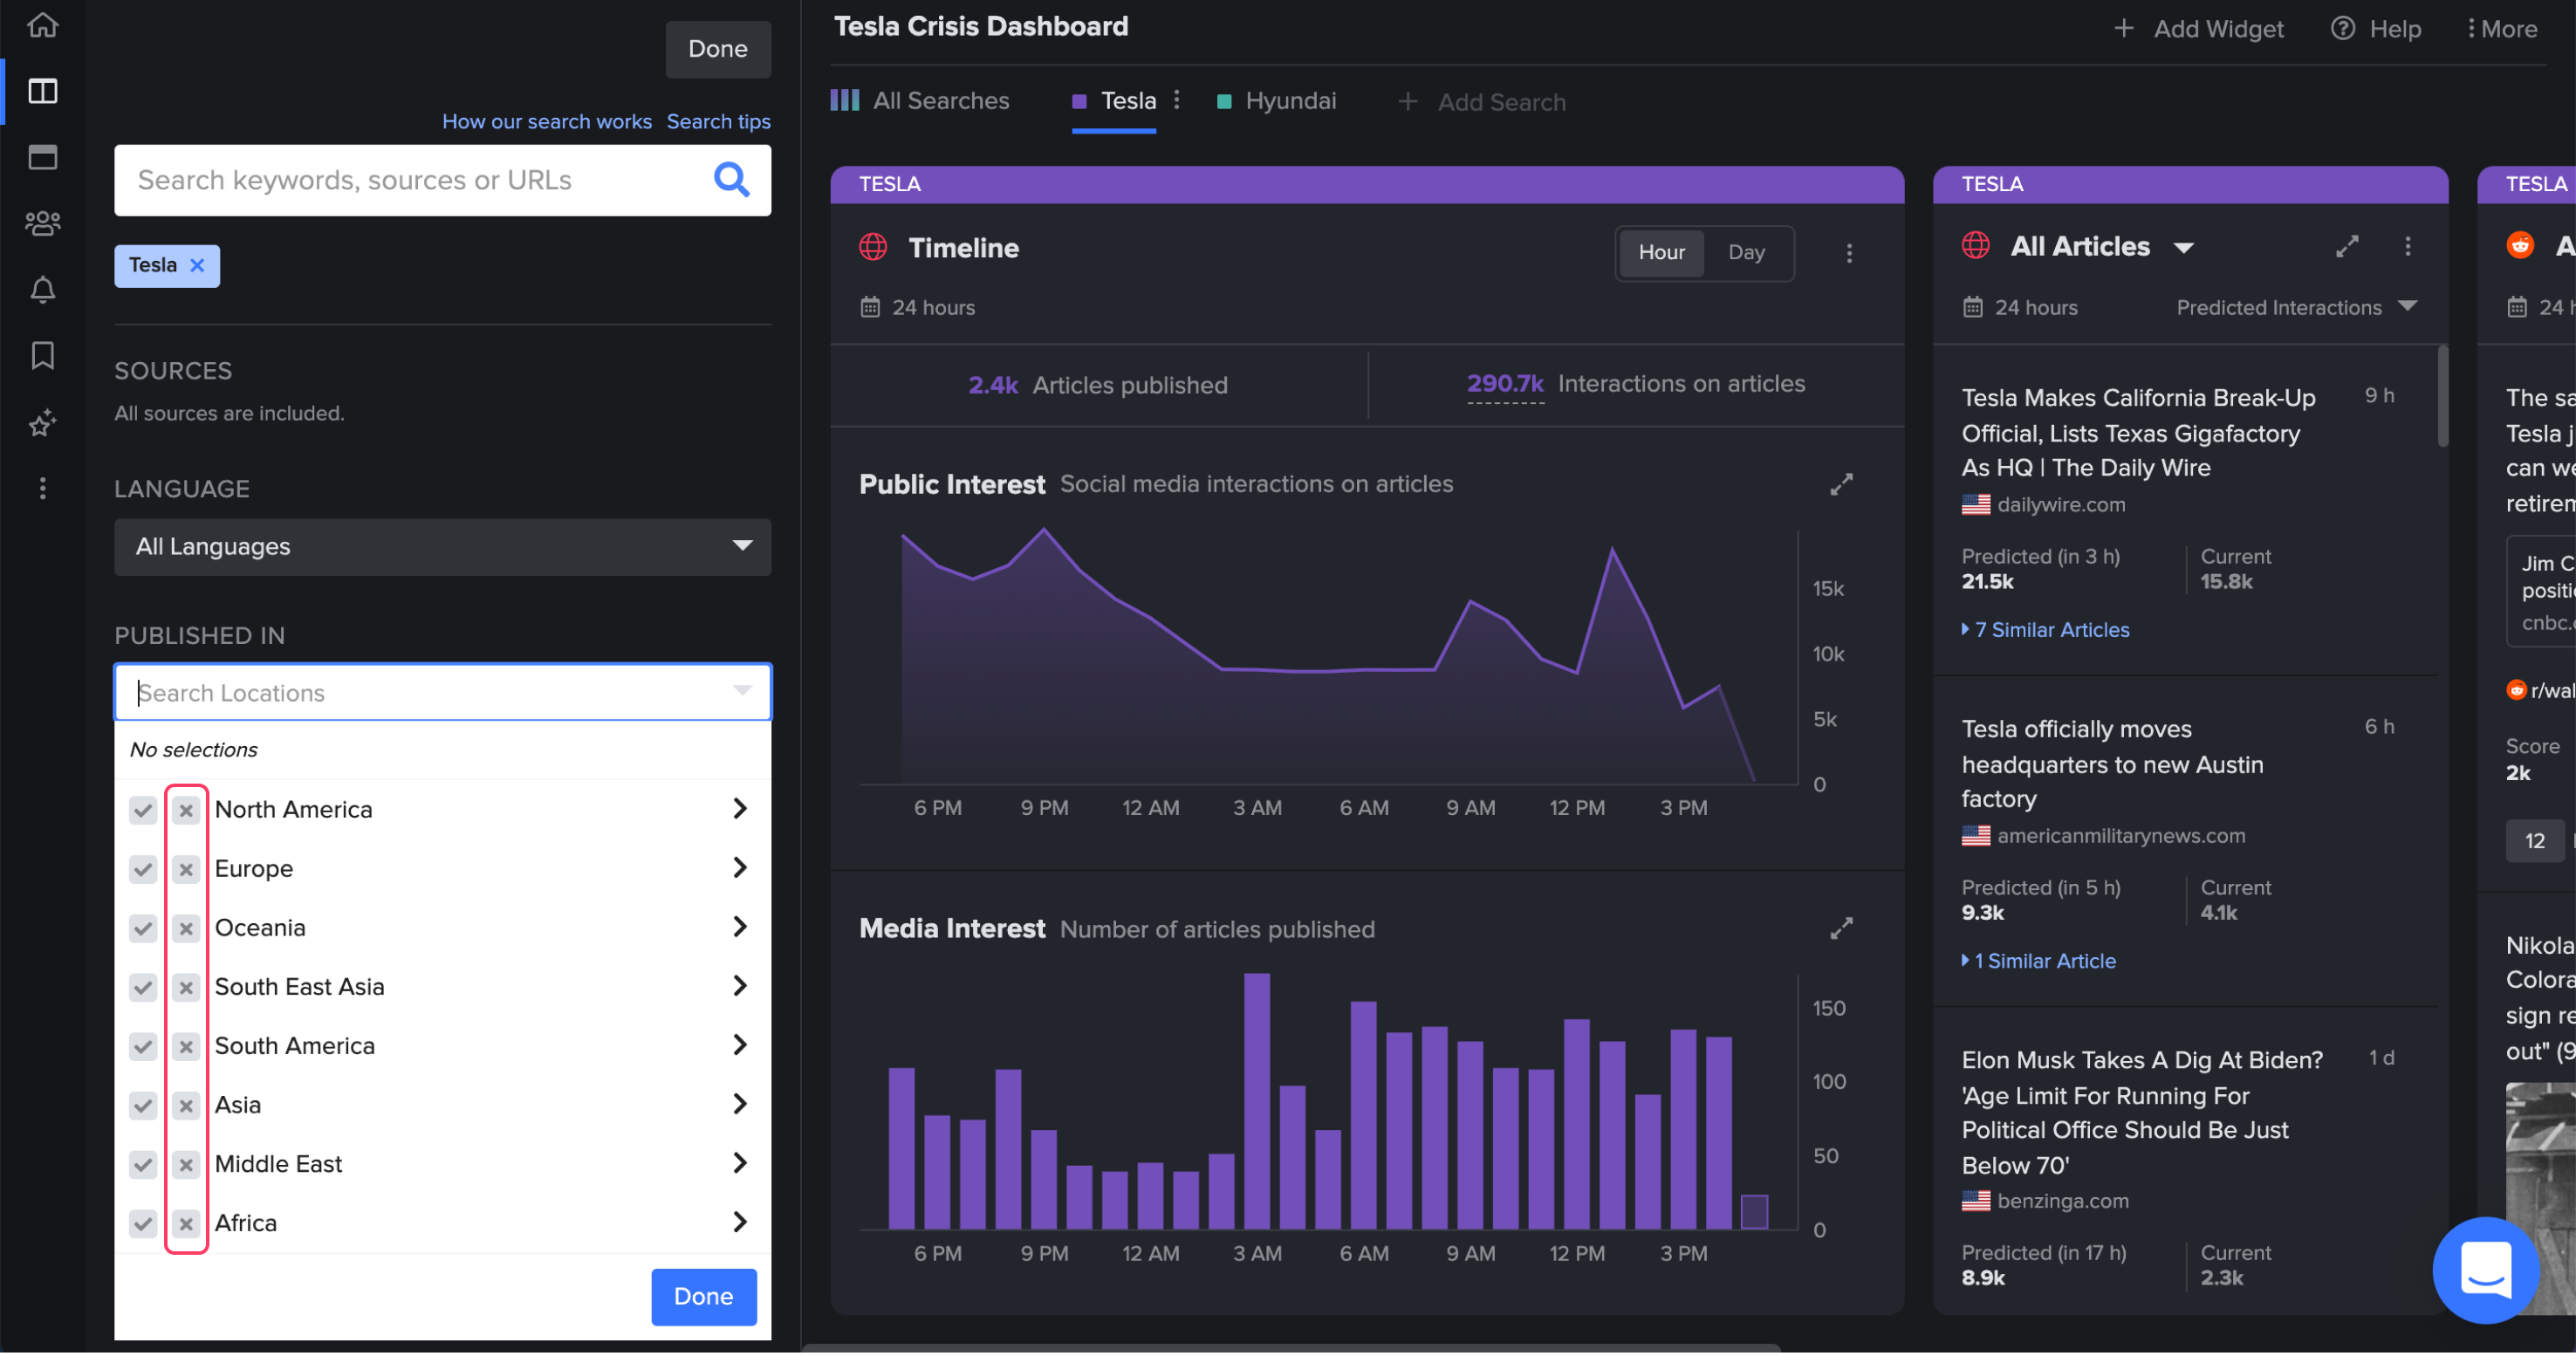Open Timeline widget three-dot menu
The image size is (2576, 1356).
1850,253
